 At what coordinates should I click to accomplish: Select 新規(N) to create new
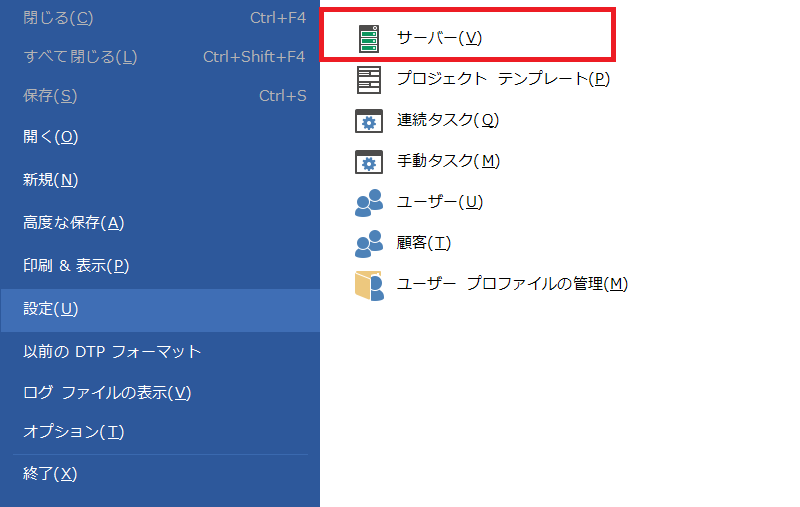(50, 180)
